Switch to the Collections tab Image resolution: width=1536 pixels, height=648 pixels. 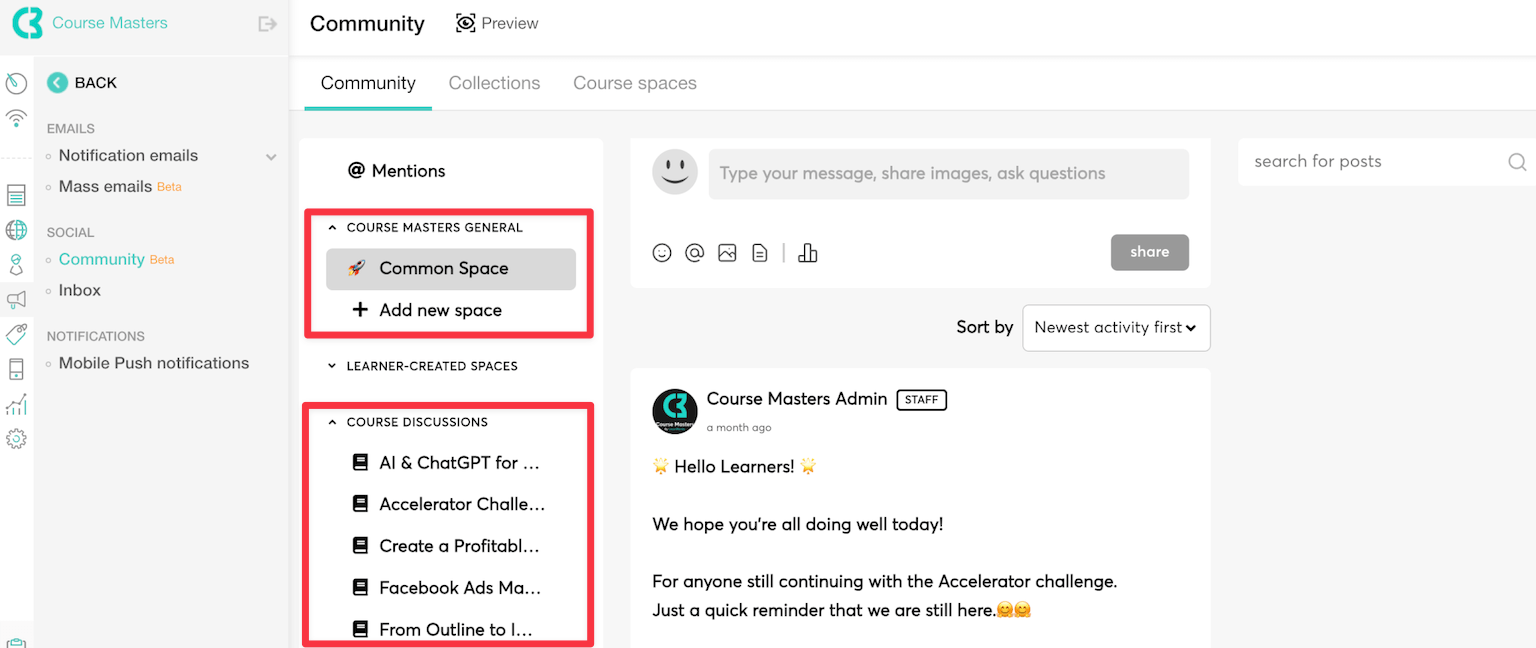pos(494,83)
